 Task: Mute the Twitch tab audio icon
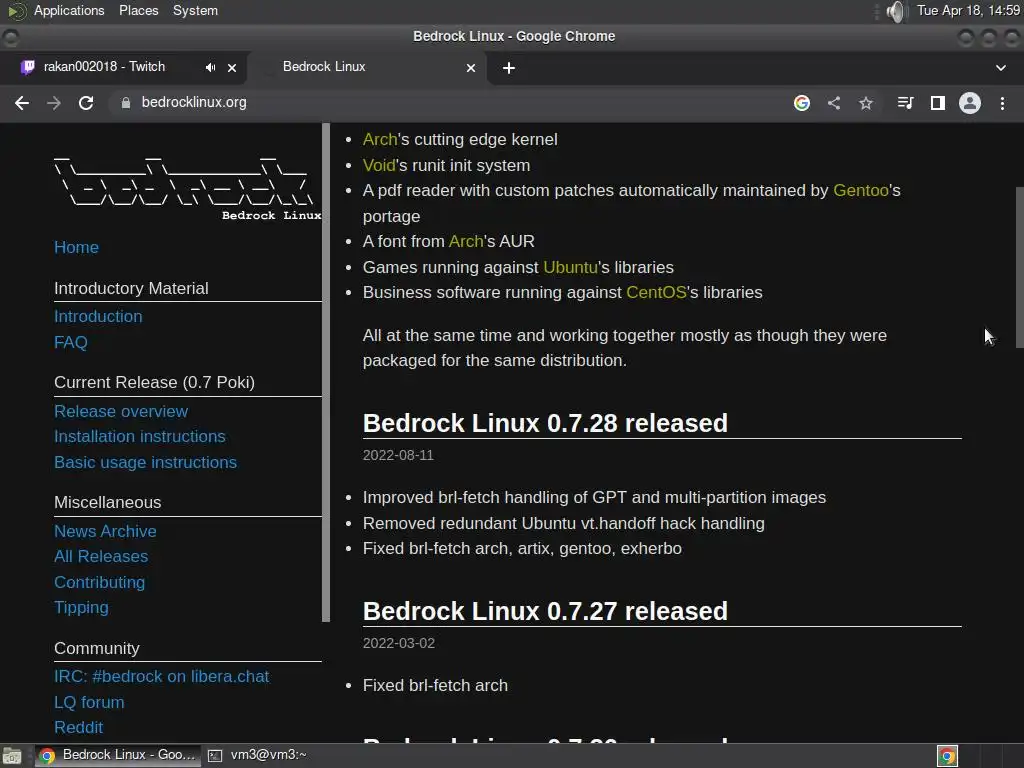click(210, 67)
